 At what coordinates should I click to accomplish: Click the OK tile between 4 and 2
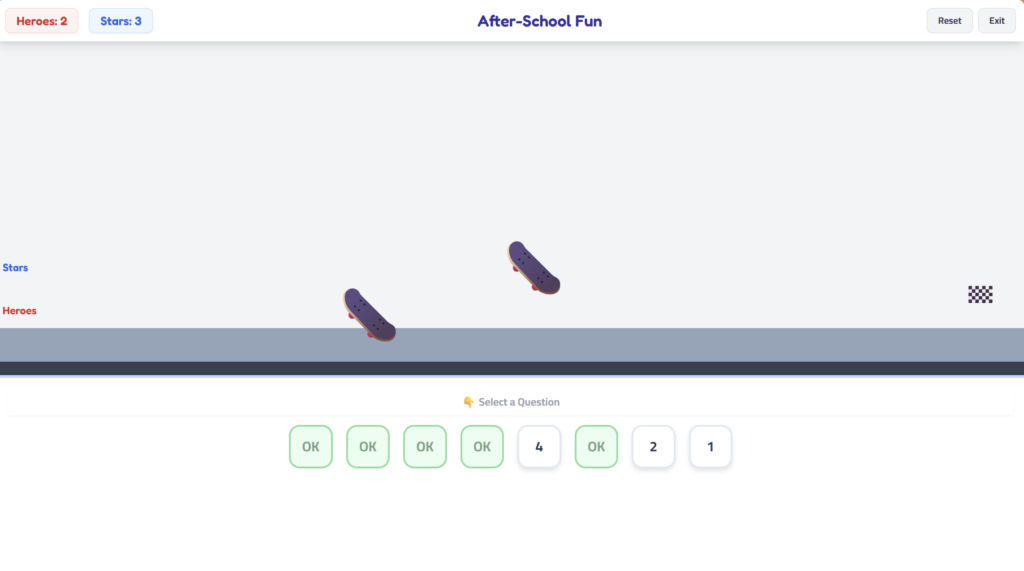click(x=596, y=447)
